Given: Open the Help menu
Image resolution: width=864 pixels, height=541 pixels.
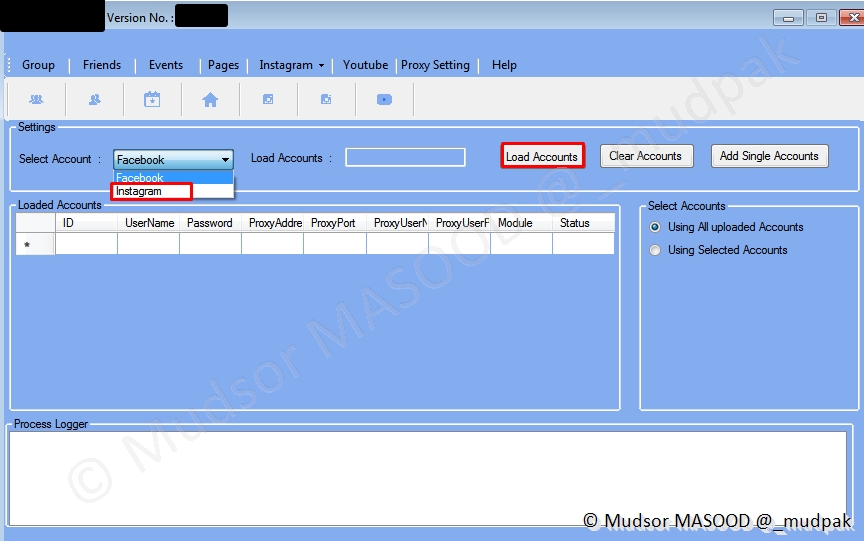Looking at the screenshot, I should 504,65.
